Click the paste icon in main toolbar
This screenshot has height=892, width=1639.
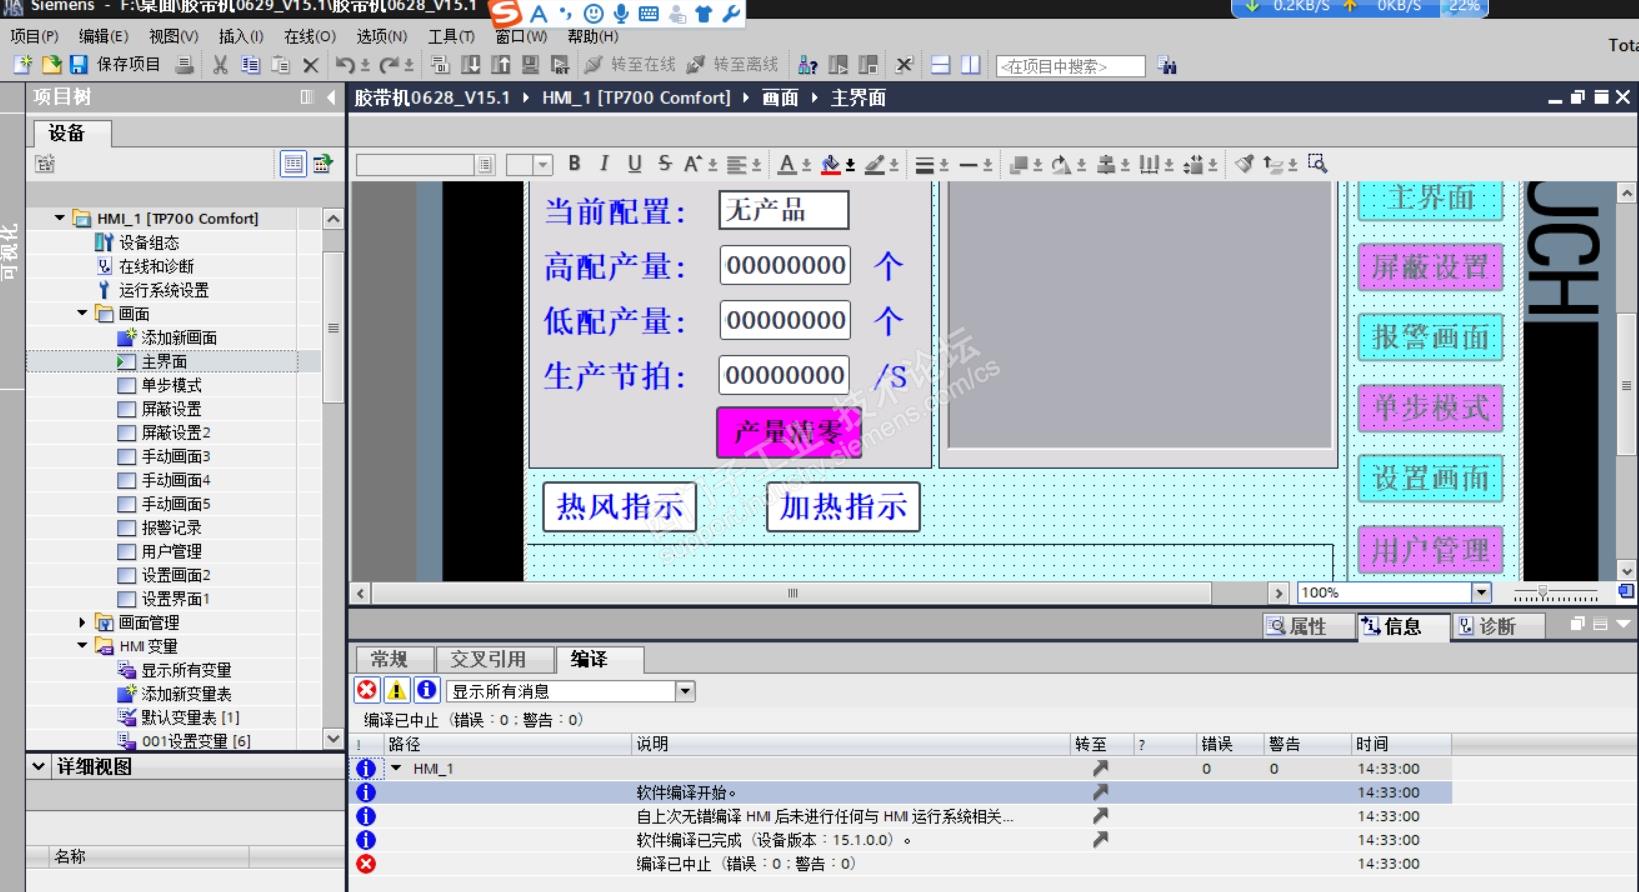pos(281,65)
